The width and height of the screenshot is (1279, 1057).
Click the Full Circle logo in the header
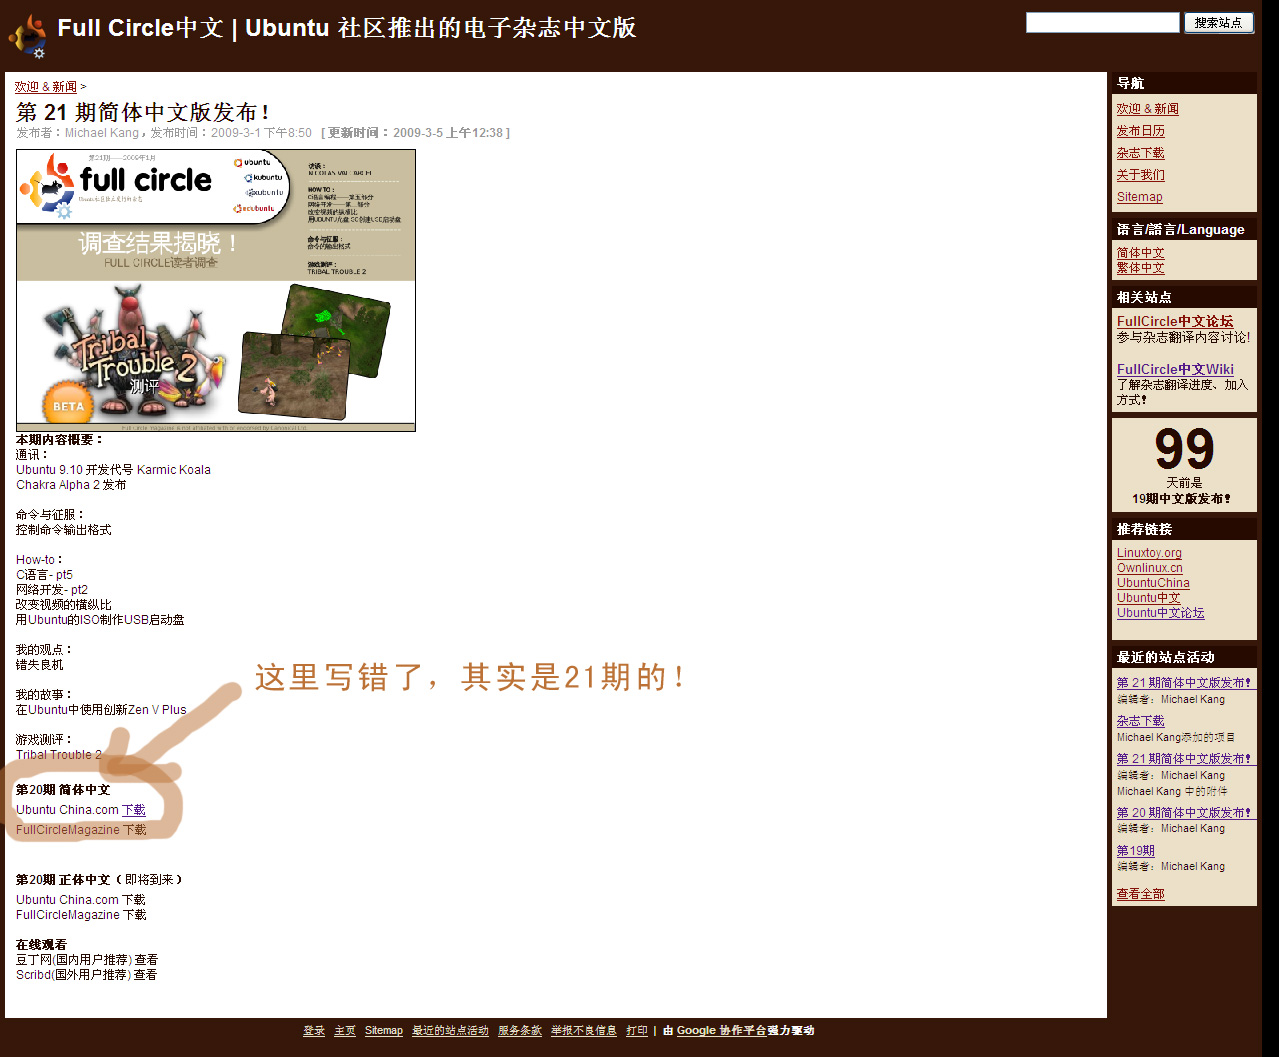pos(27,37)
